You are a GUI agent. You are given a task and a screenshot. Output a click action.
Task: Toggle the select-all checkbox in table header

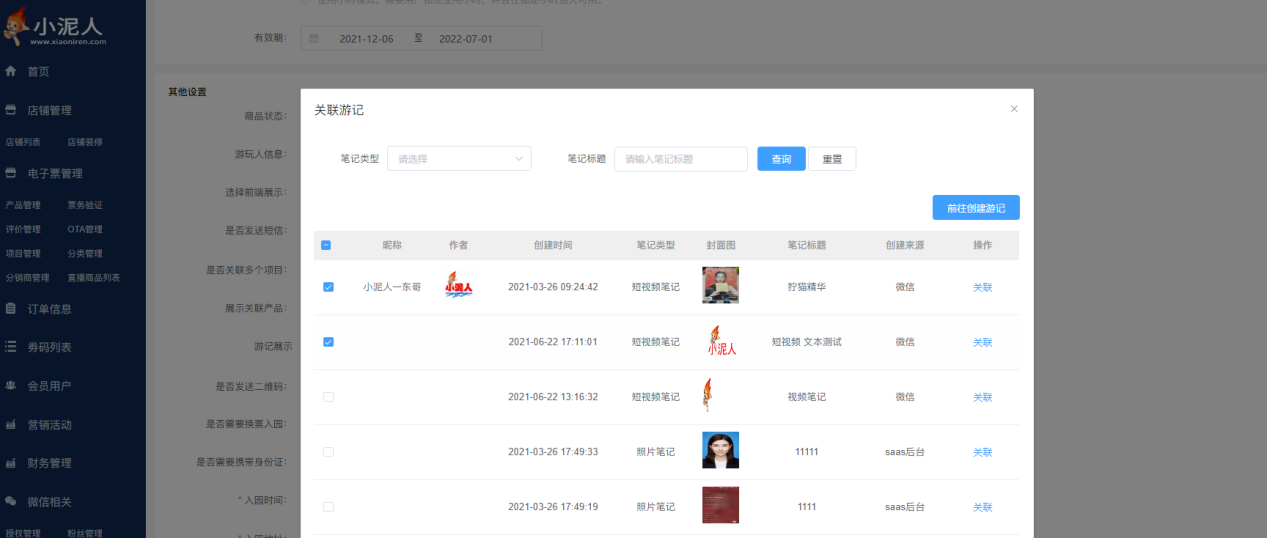[x=327, y=245]
